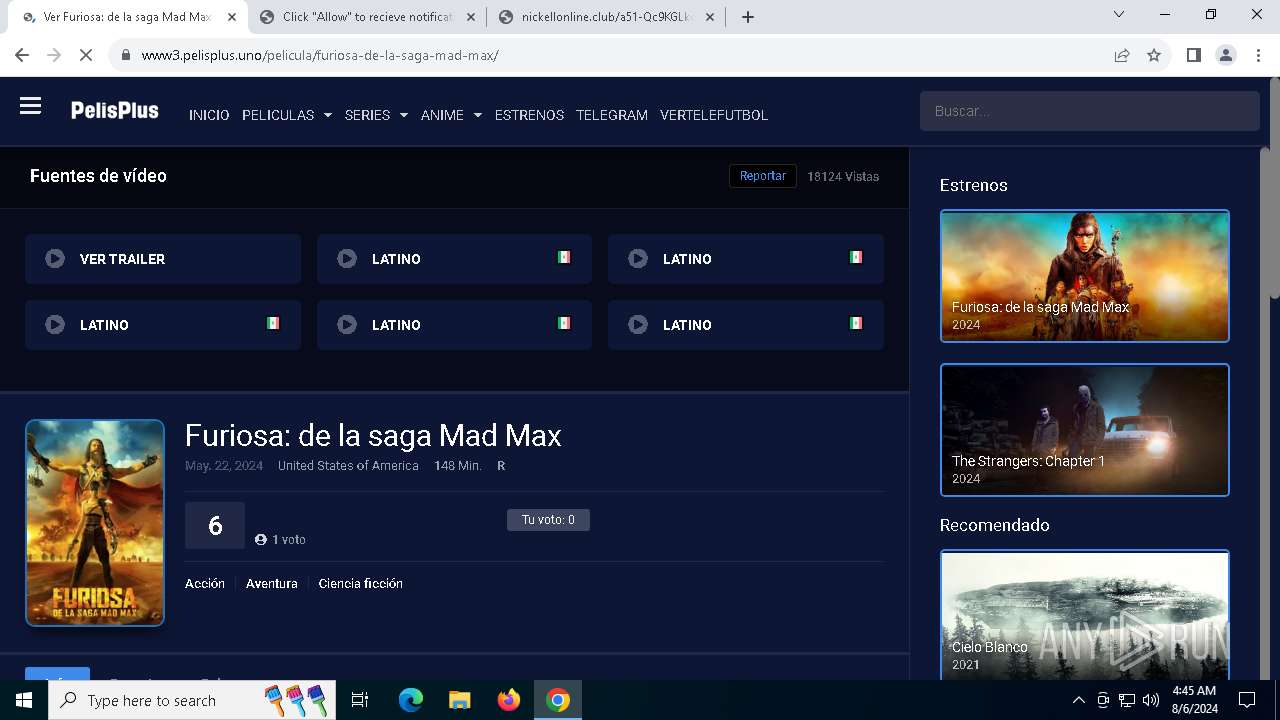Click the Buscar search field
Image resolution: width=1280 pixels, height=720 pixels.
pyautogui.click(x=1089, y=111)
